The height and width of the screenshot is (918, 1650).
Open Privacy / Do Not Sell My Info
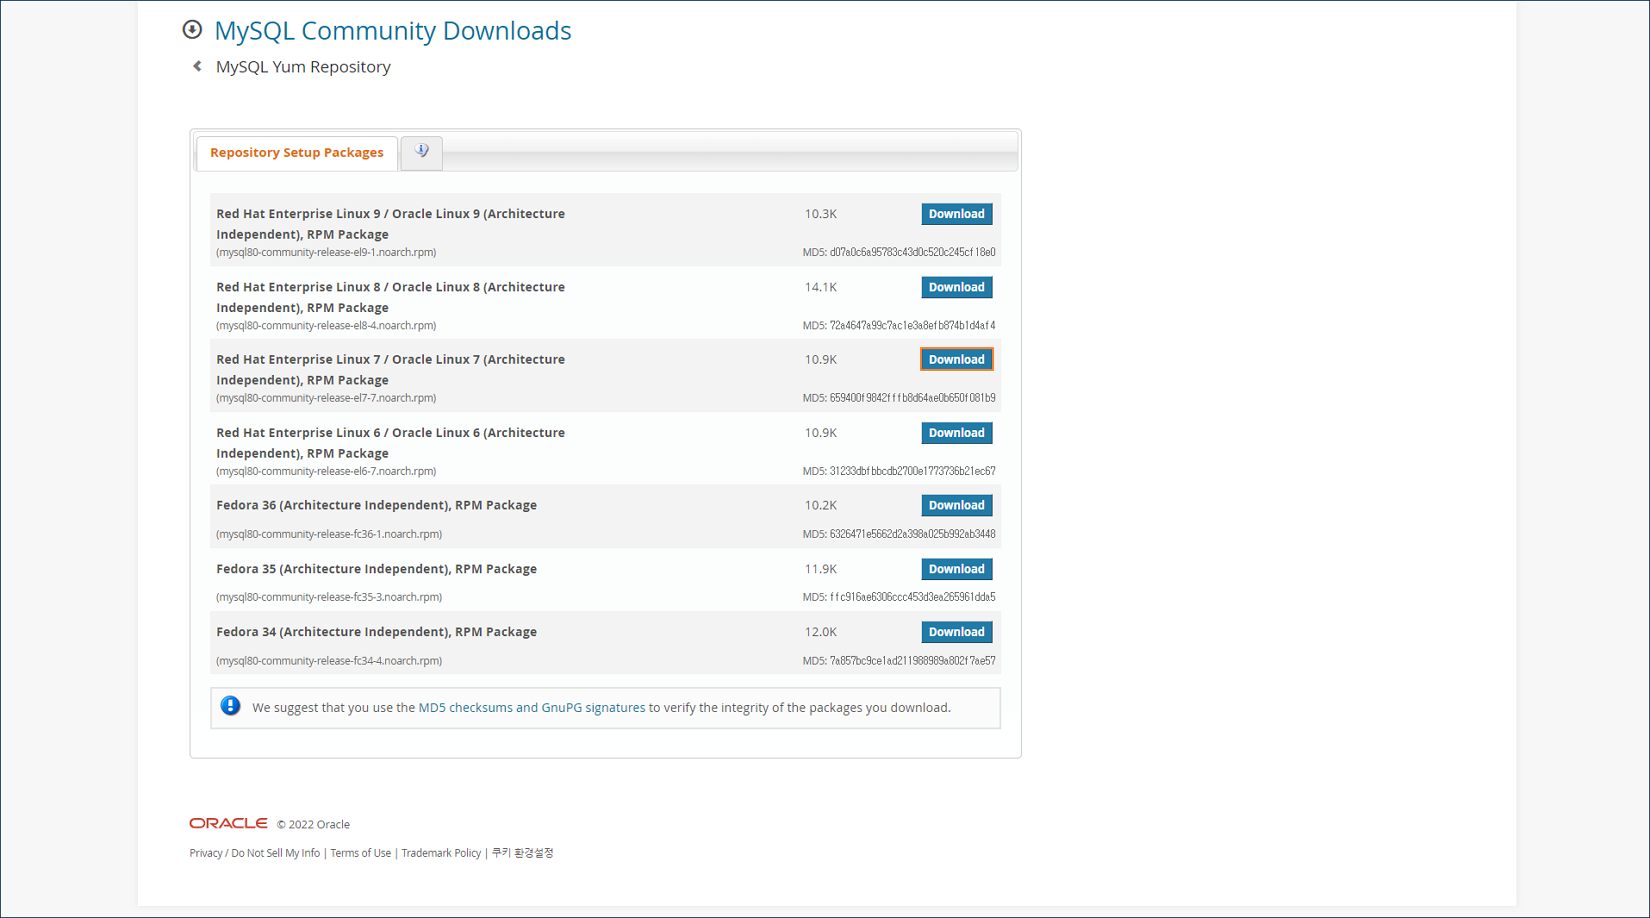[x=255, y=853]
